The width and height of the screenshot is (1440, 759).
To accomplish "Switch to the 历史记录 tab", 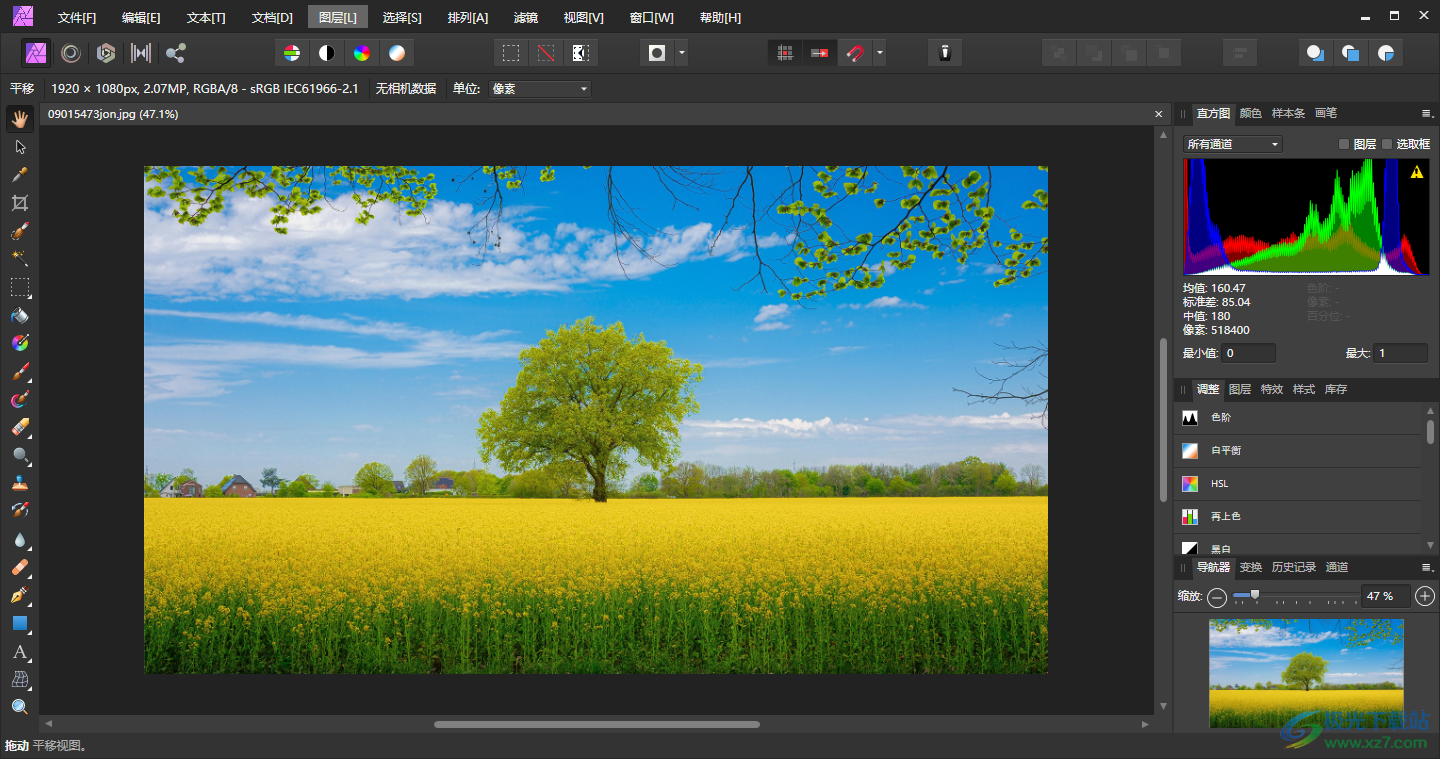I will point(1293,567).
